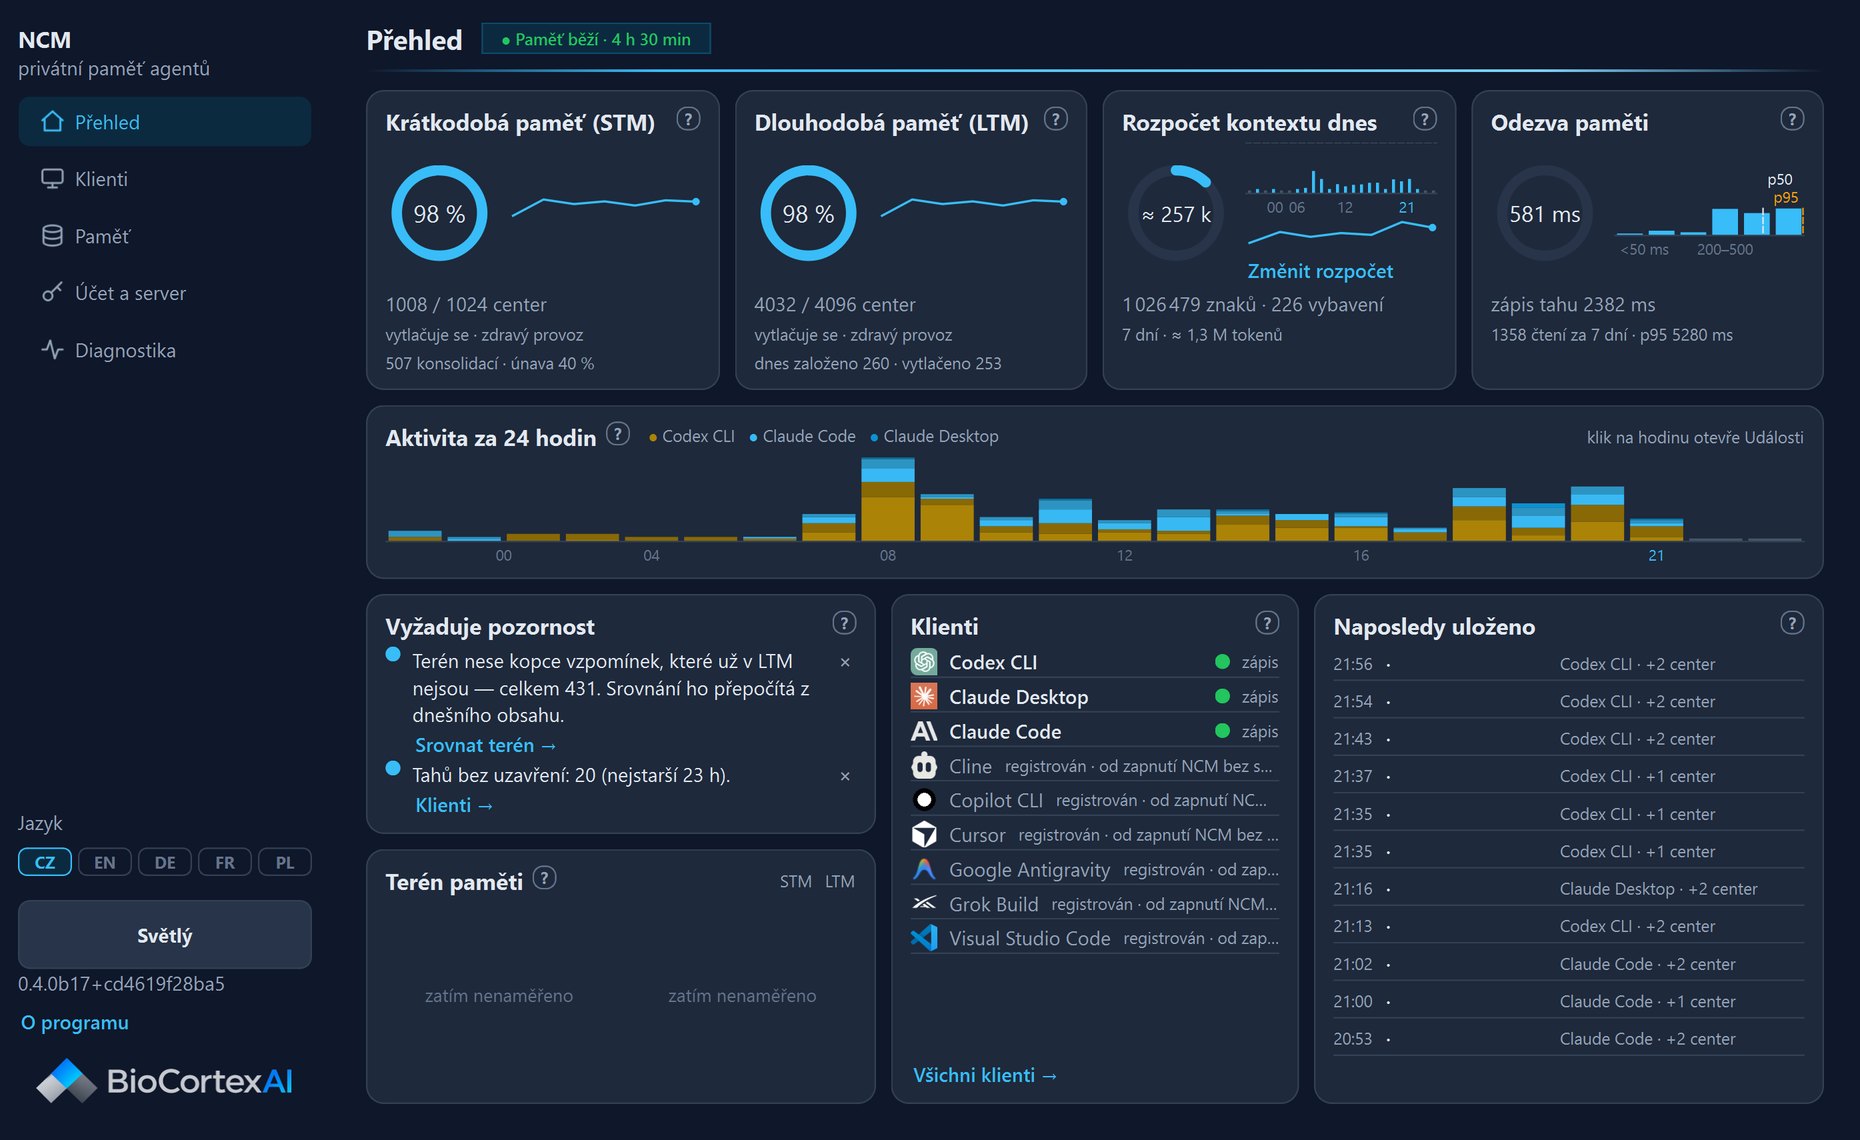Click the Codex CLI client icon
Screen dimensions: 1860x1140
[924, 662]
